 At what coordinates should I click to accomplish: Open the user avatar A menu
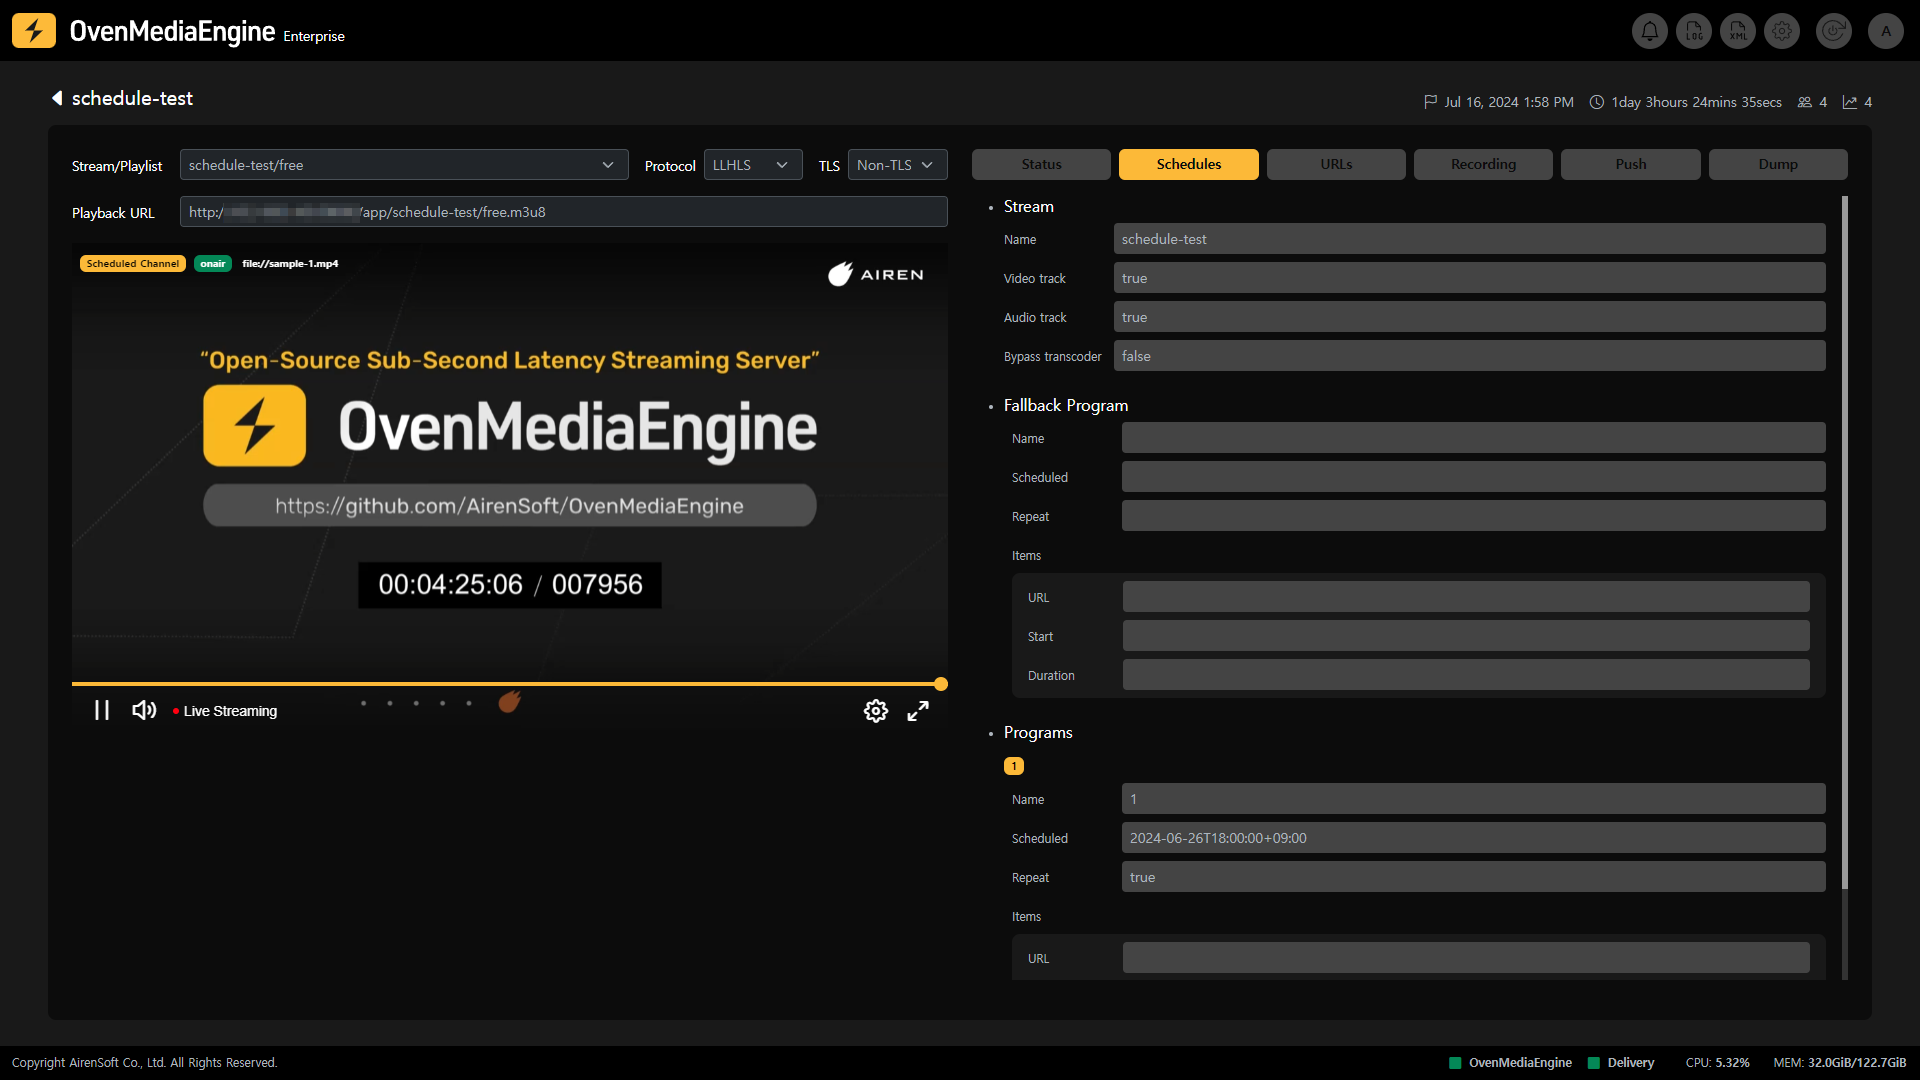click(1886, 31)
